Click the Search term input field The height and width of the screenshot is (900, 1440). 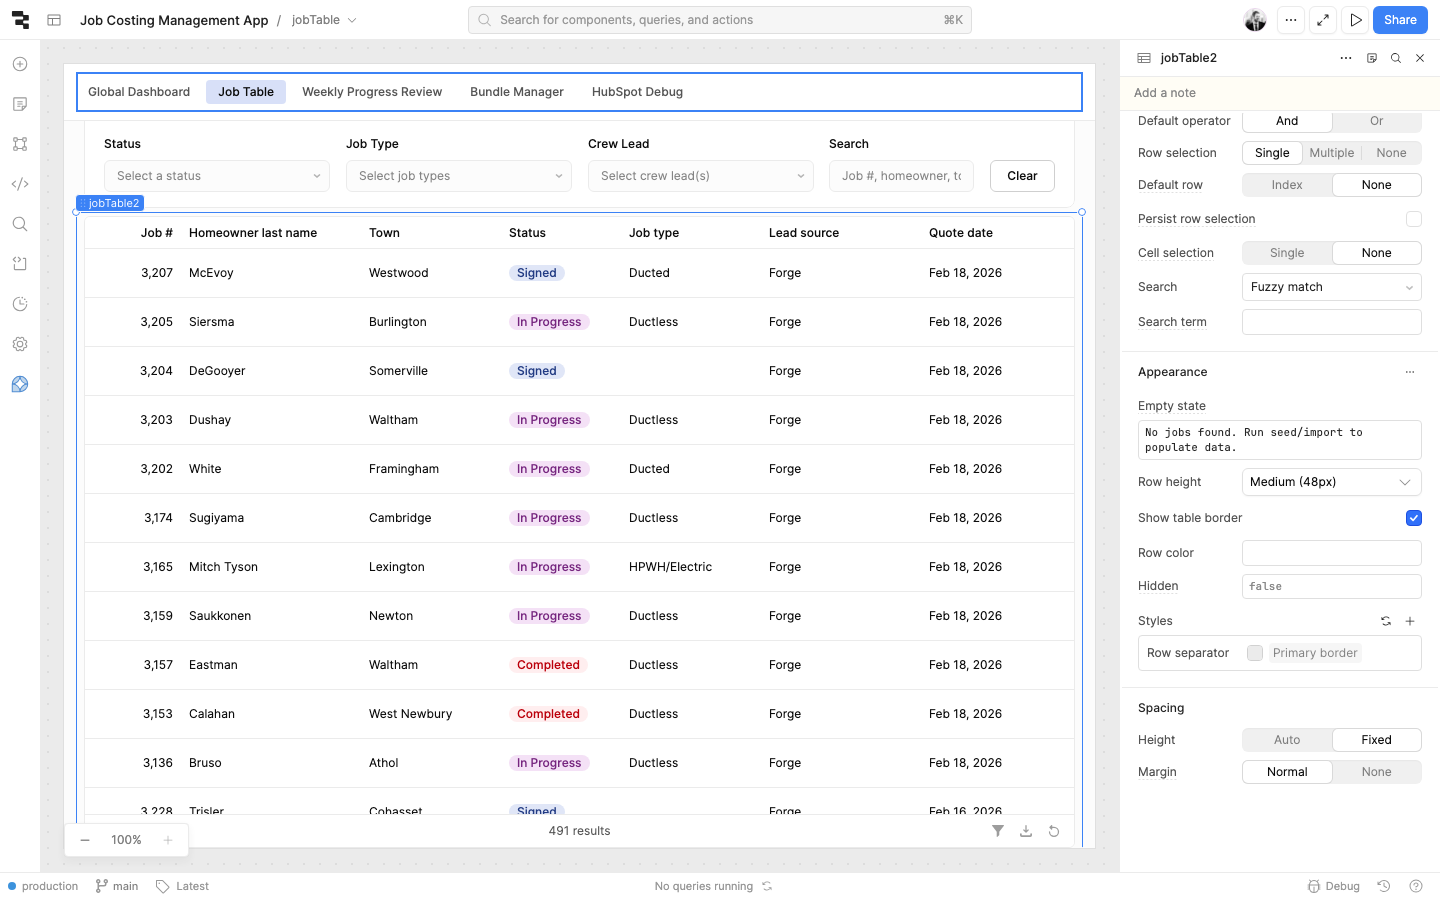1331,322
